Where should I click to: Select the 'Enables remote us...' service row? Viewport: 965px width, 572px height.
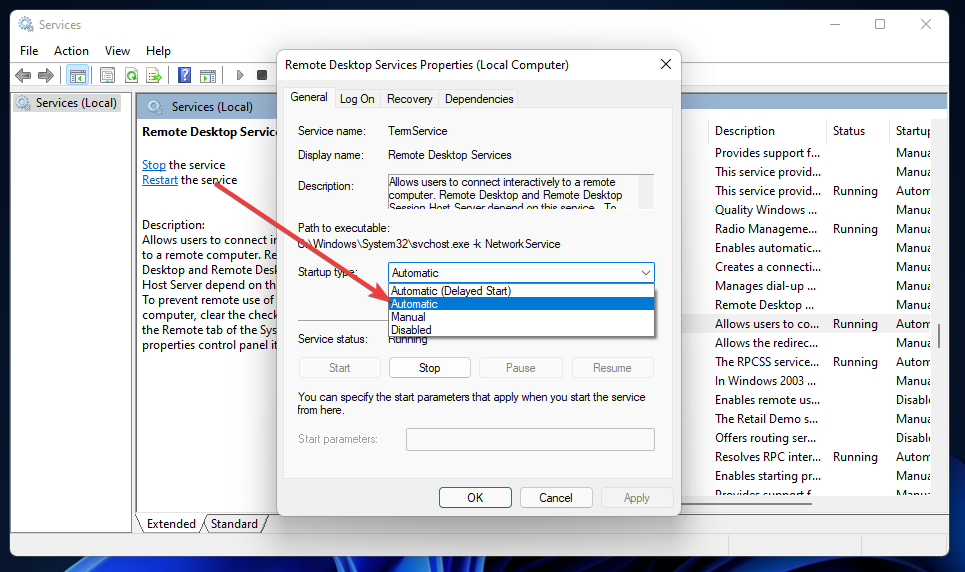[x=806, y=400]
